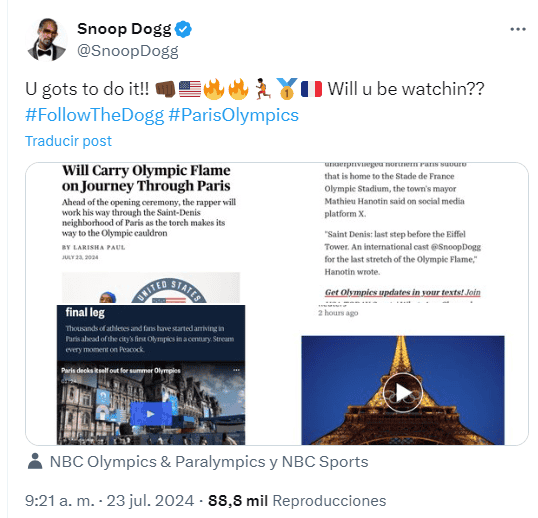Click the Olympic Flame article headline

coord(146,178)
